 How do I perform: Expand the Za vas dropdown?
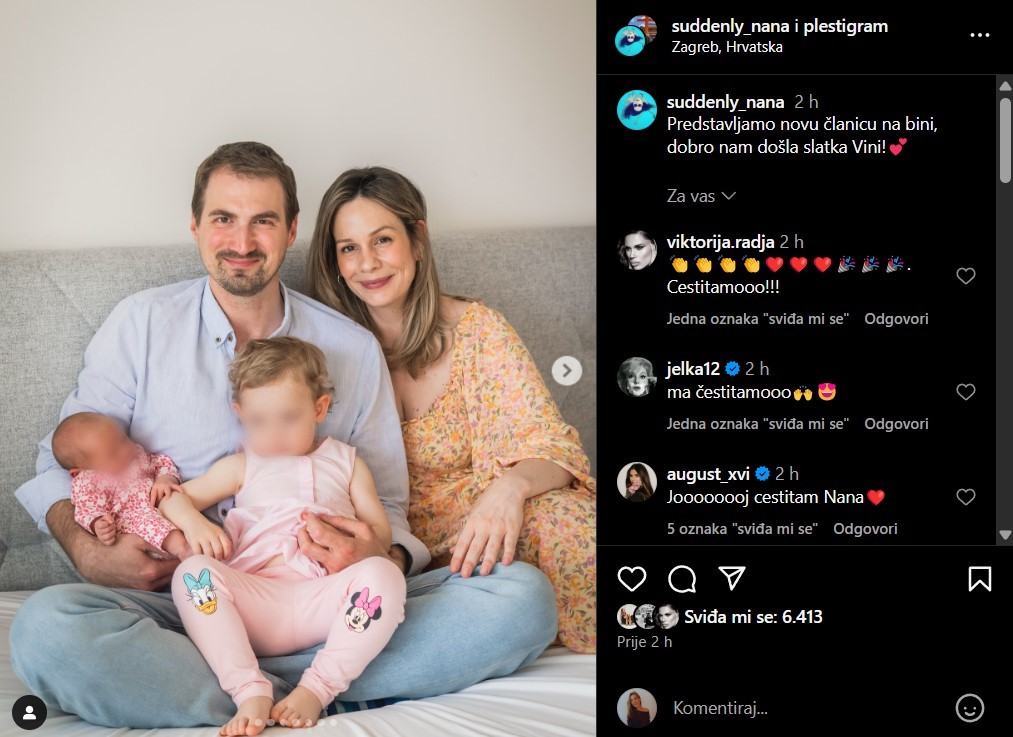tap(701, 196)
